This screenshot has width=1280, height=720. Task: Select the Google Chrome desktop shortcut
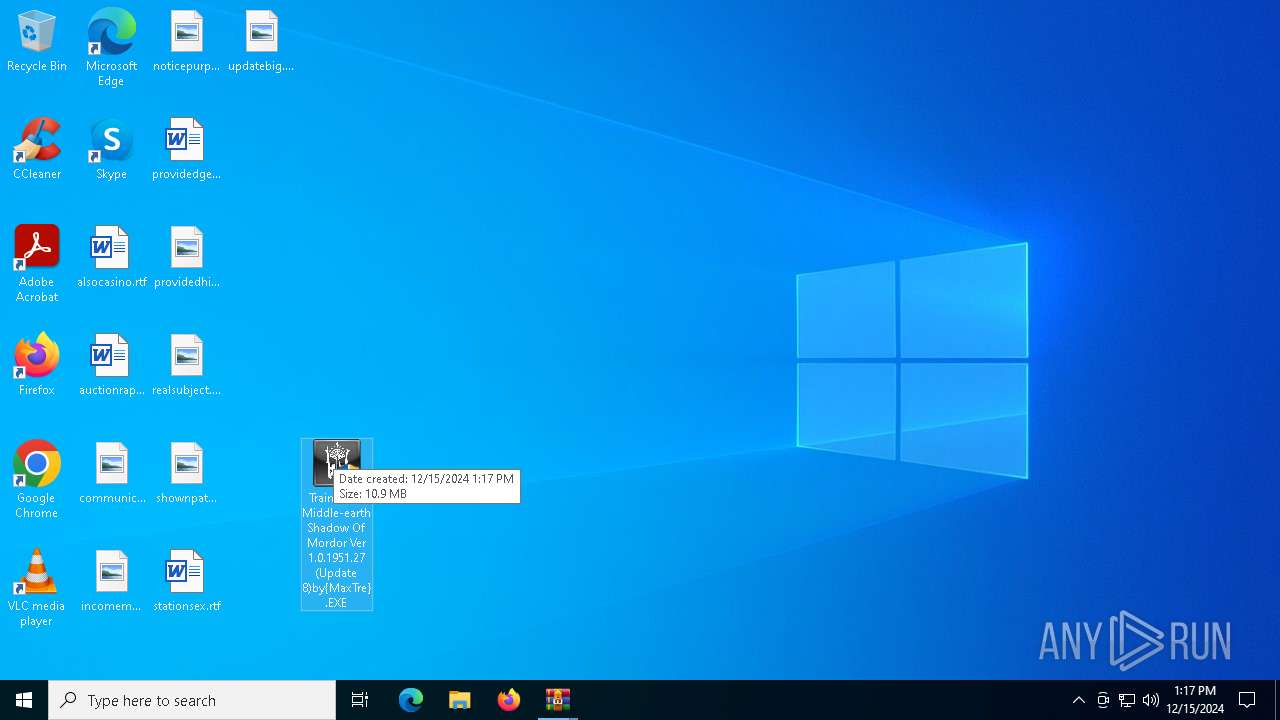tap(37, 480)
